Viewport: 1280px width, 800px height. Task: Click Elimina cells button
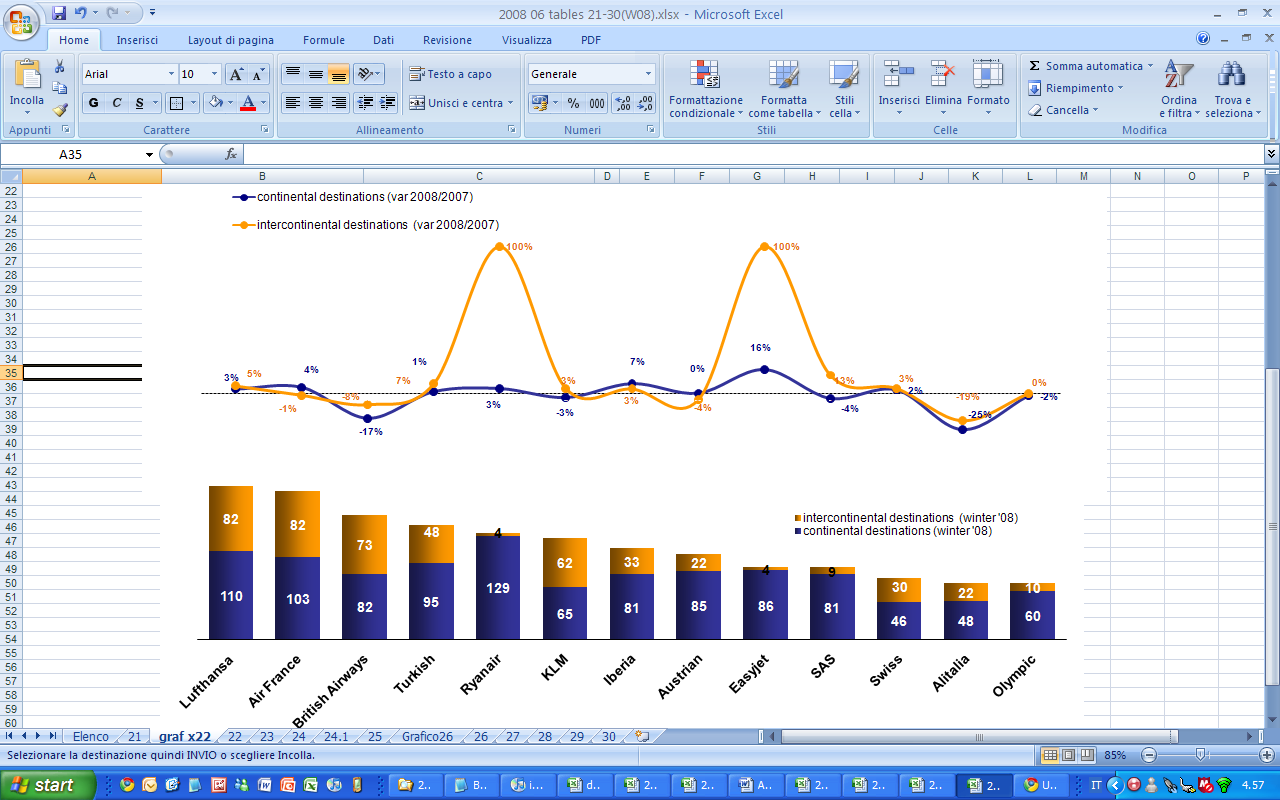943,88
